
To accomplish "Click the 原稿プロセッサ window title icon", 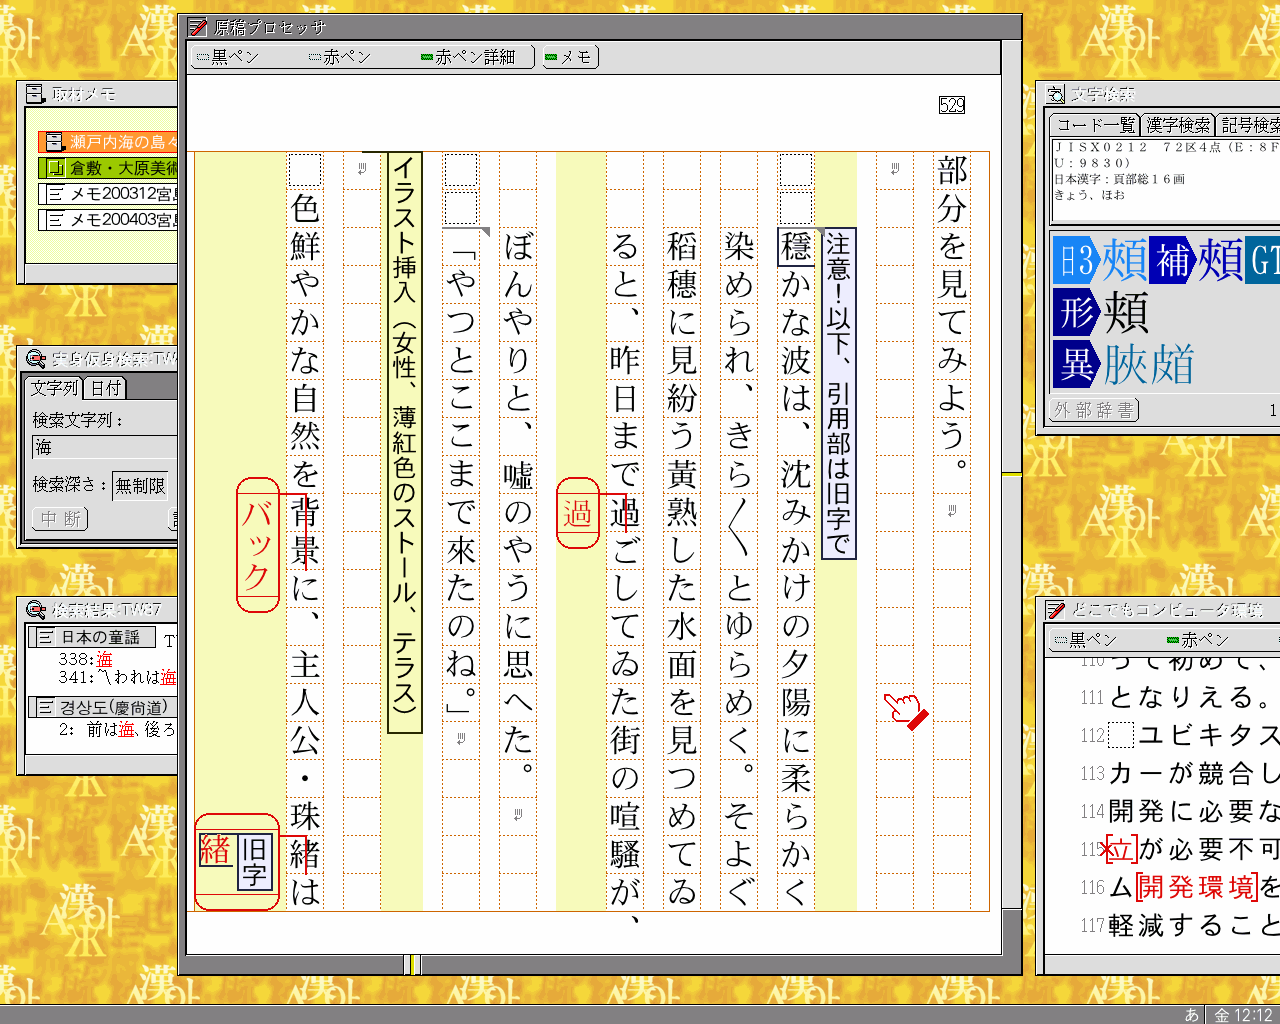I will (x=197, y=28).
